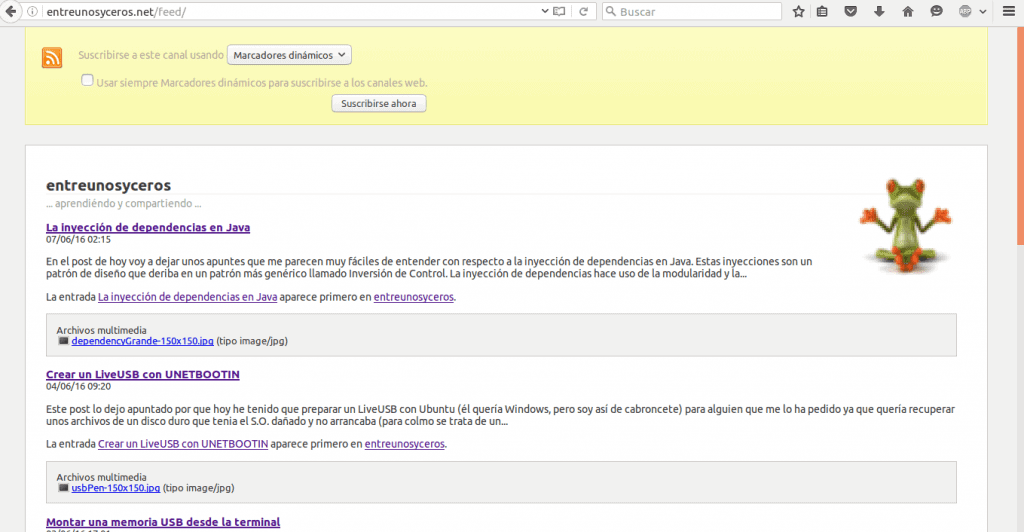The height and width of the screenshot is (532, 1024).
Task: Focus the Buscar search field
Action: 692,11
